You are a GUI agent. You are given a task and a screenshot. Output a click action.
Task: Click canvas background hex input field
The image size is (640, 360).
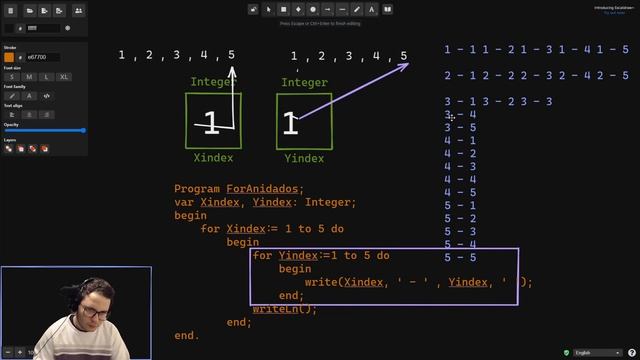pos(43,28)
